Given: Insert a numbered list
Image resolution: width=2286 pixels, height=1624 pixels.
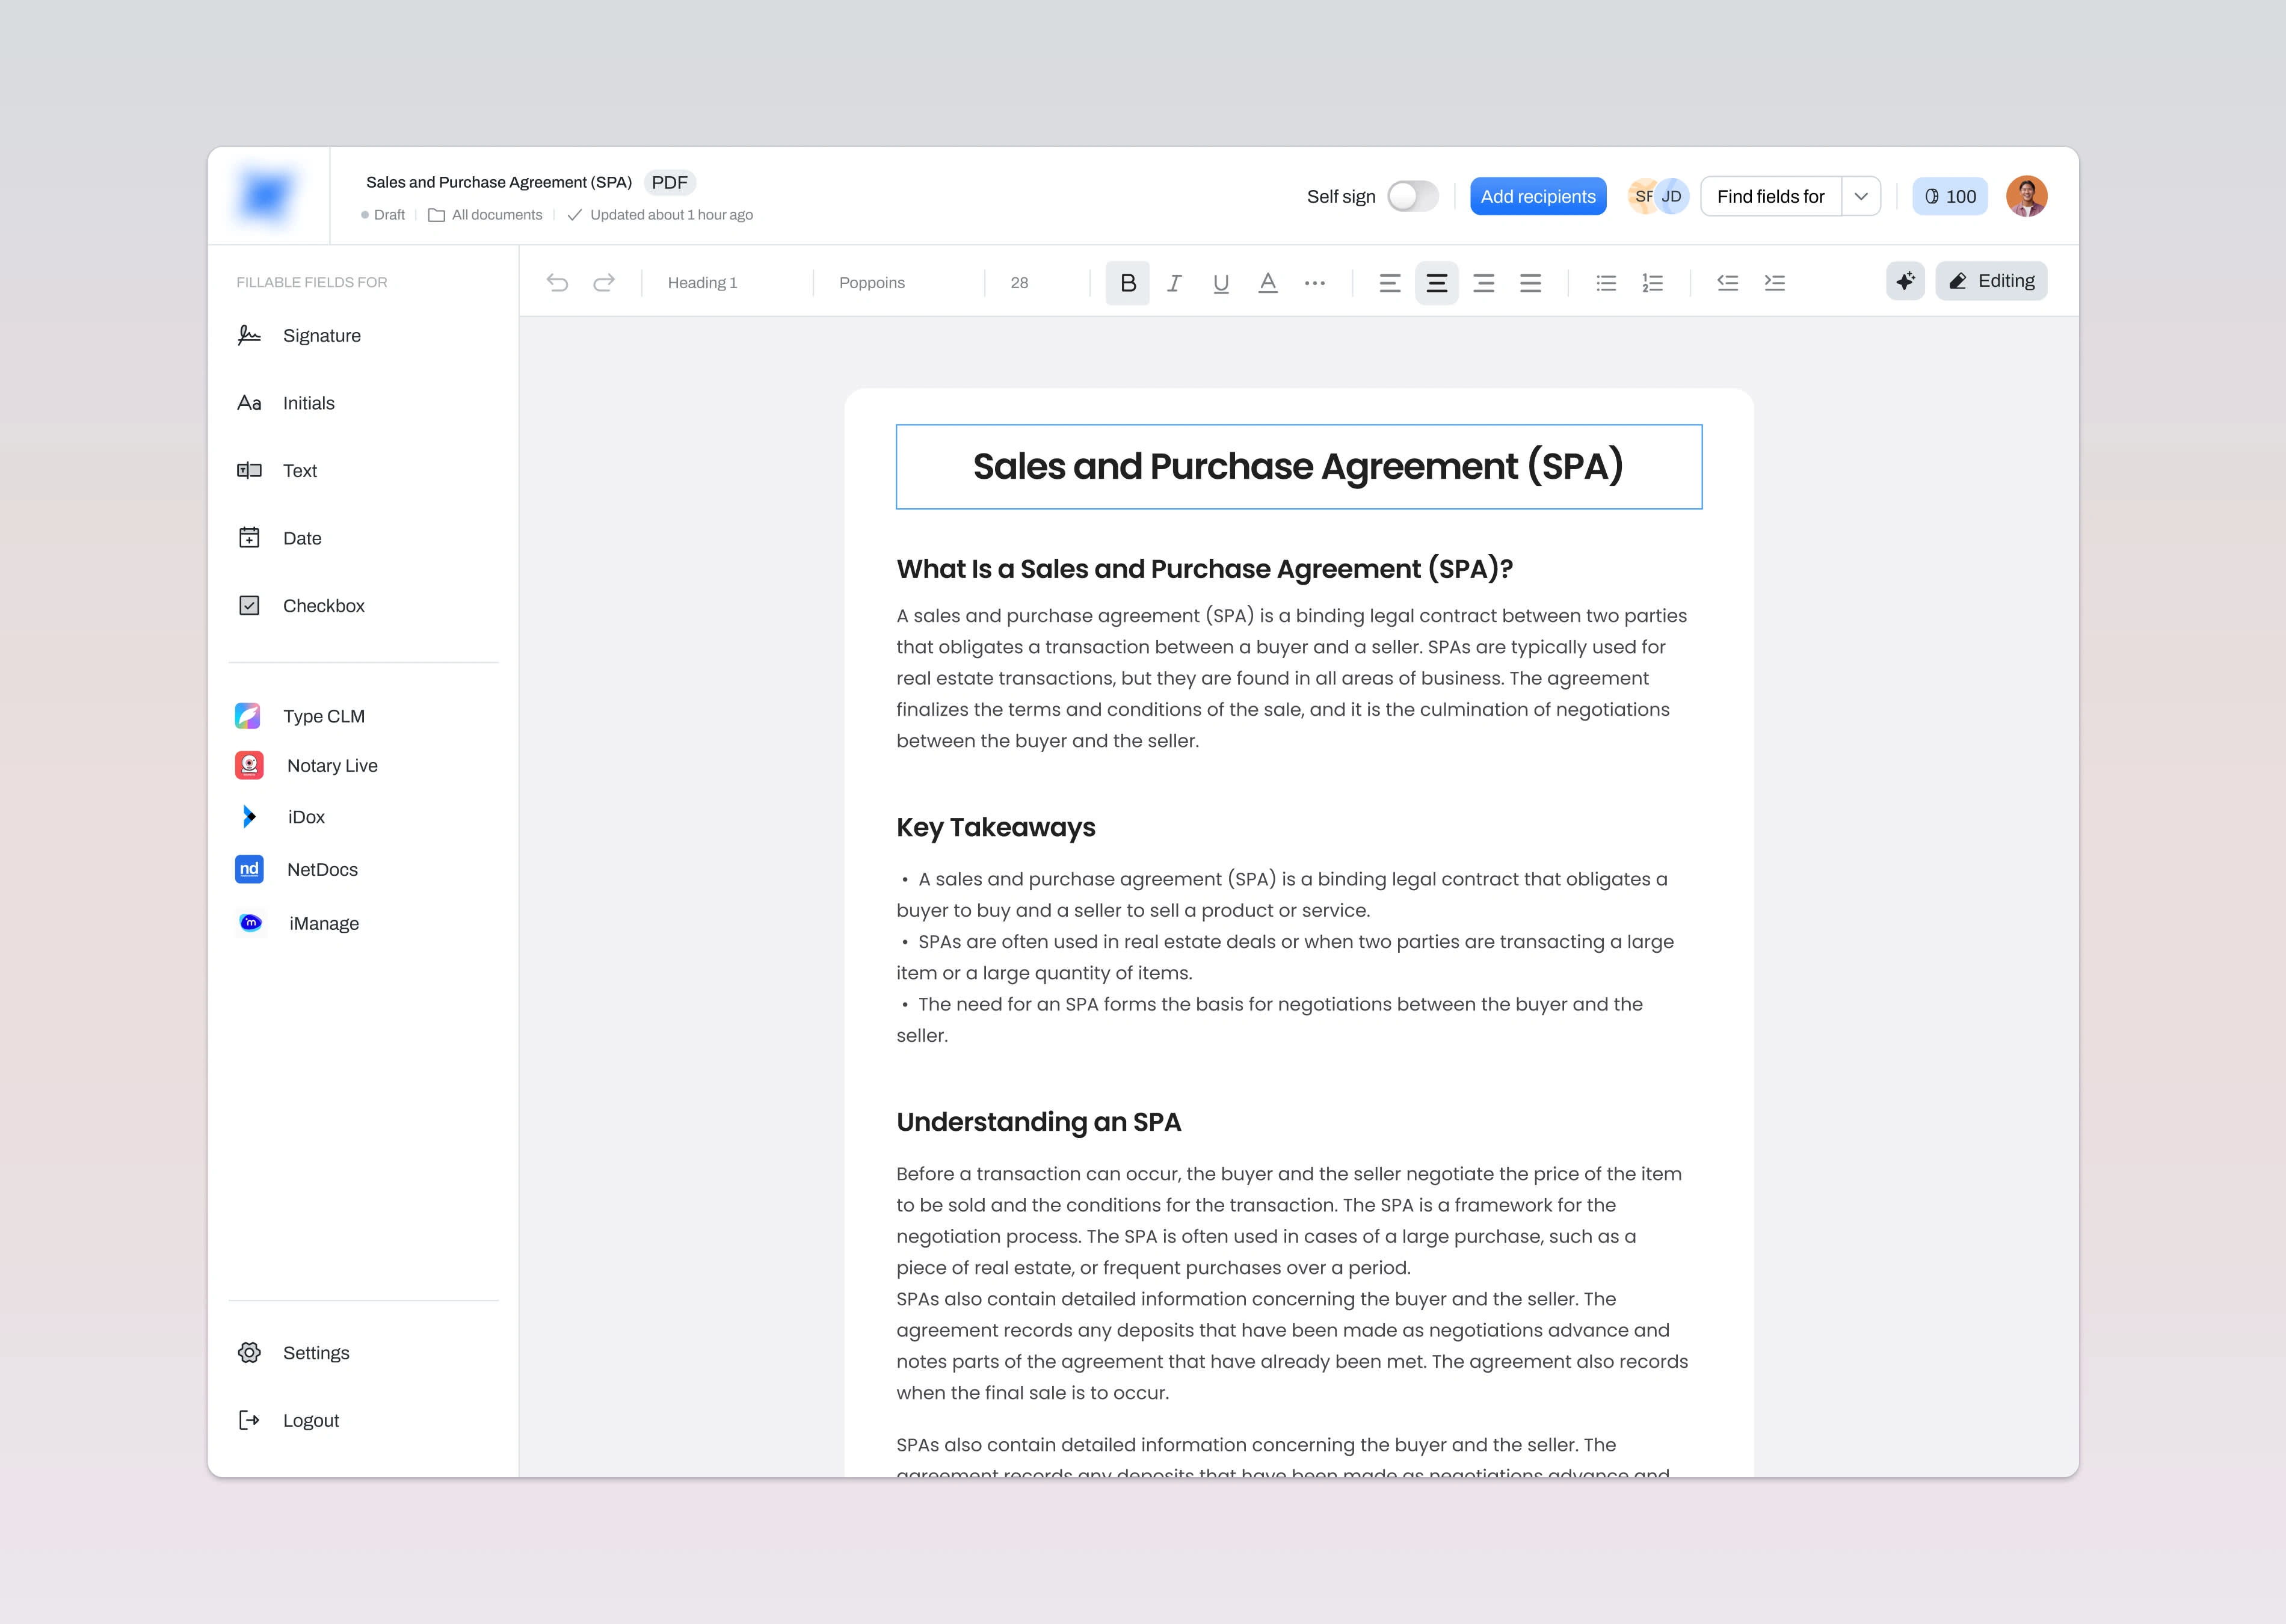Looking at the screenshot, I should 1653,283.
